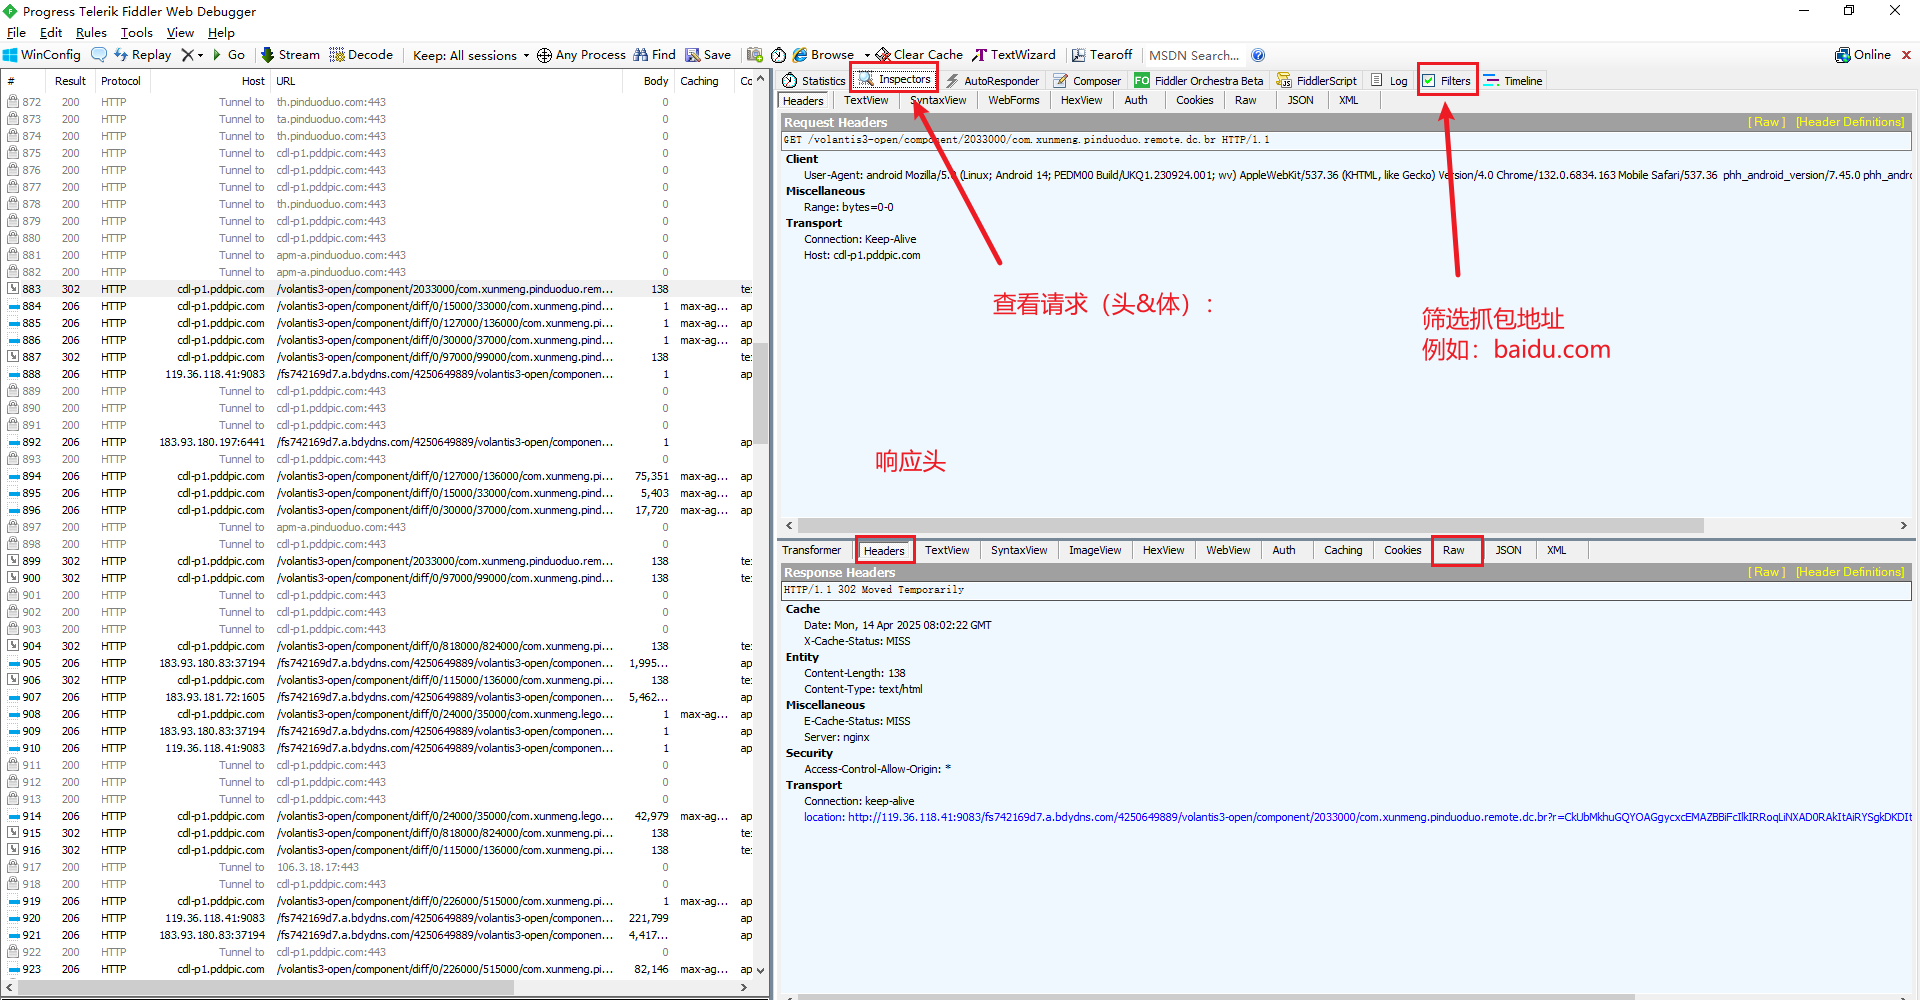The height and width of the screenshot is (1000, 1920).
Task: Select response ImageView tab
Action: pos(1095,550)
